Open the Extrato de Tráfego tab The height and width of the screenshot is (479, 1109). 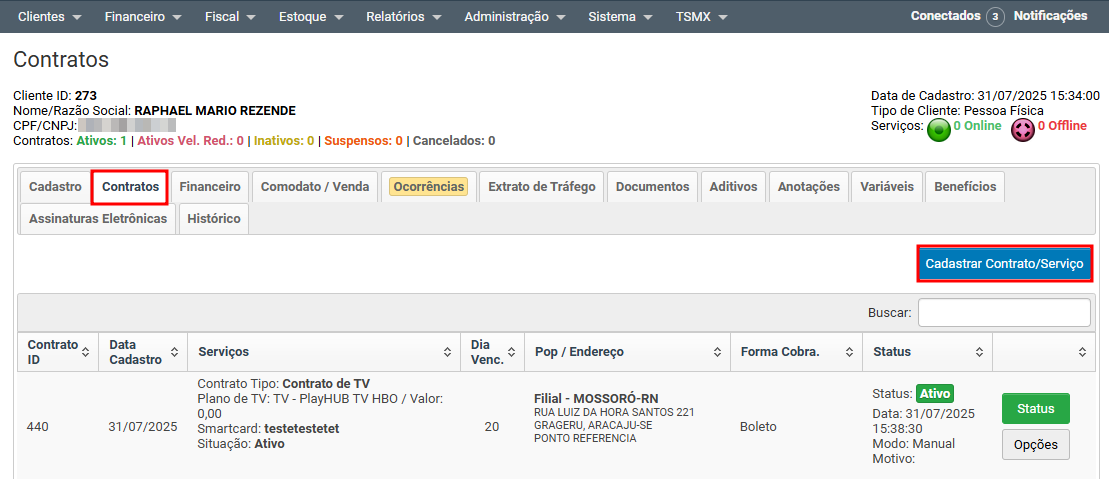[x=541, y=187]
